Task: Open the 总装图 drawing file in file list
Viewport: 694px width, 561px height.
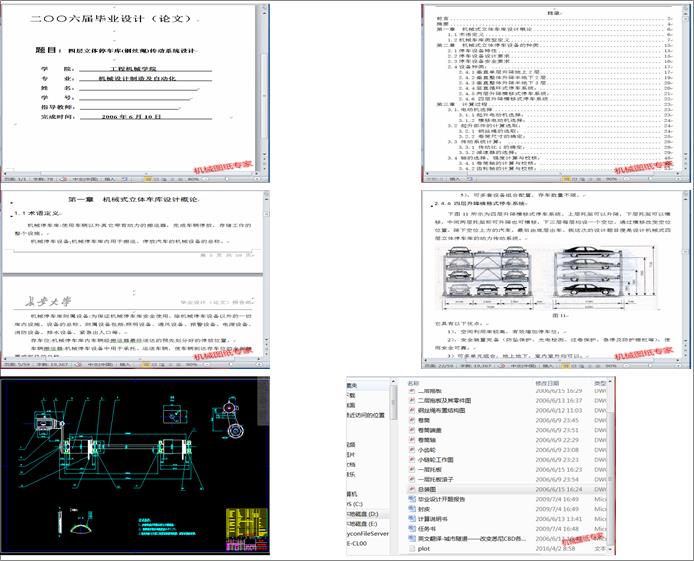Action: (427, 489)
